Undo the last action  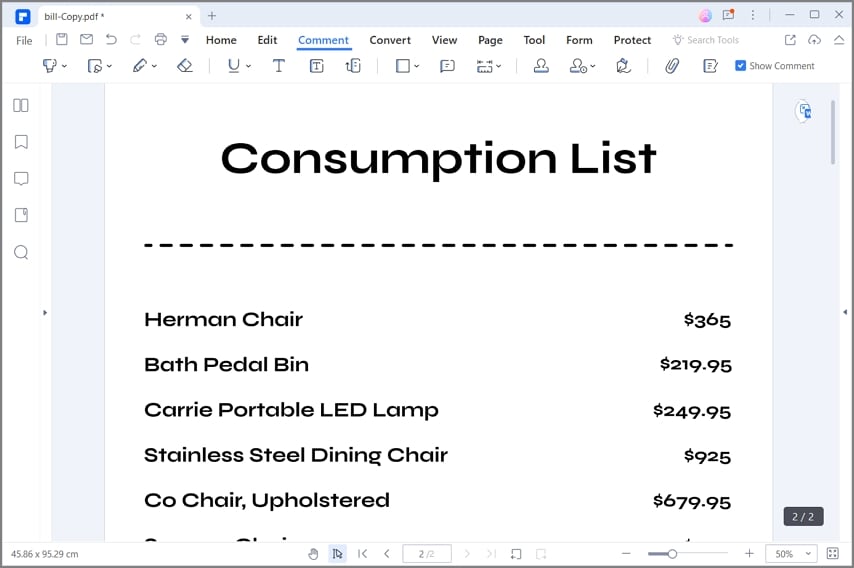click(x=111, y=39)
